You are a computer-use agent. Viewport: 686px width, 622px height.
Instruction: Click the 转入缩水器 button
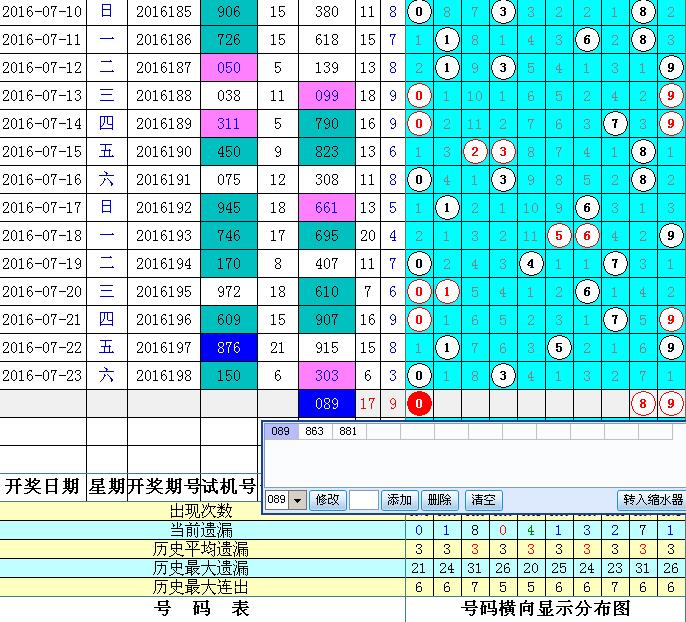652,500
